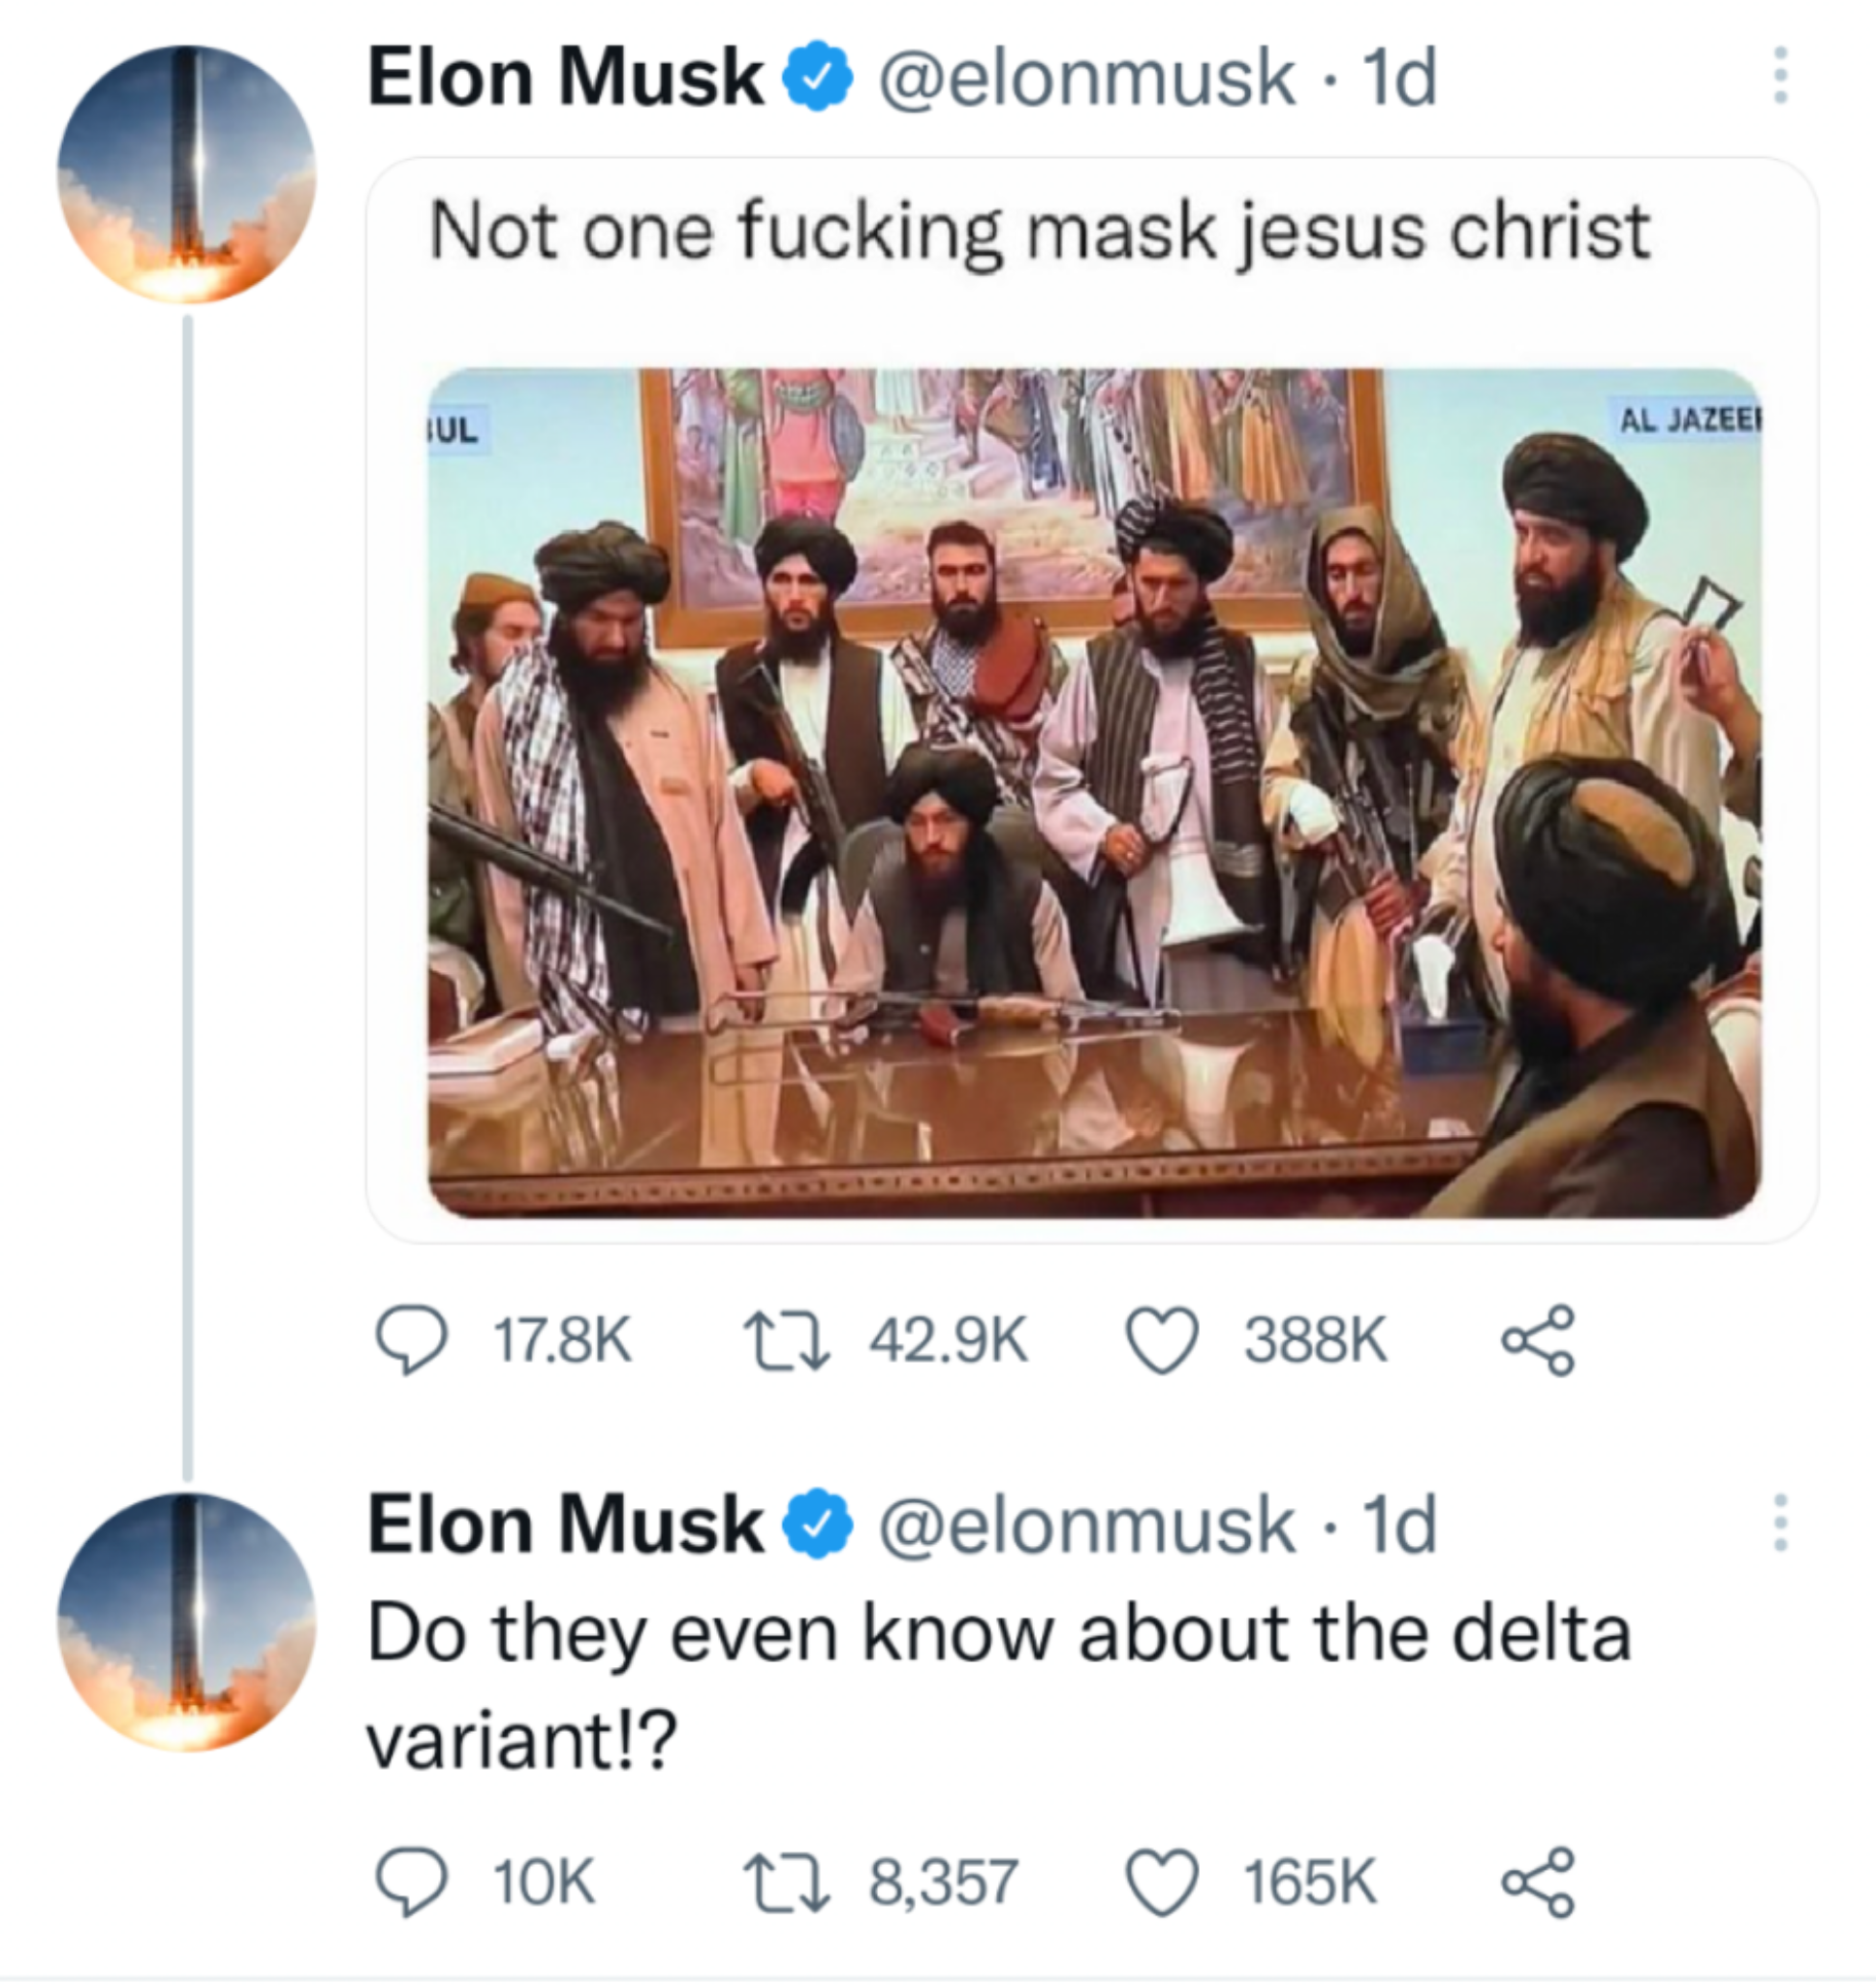Screen dimensions: 1876x1985
Task: Open the embedded Al Jazeera photo
Action: pos(1094,792)
